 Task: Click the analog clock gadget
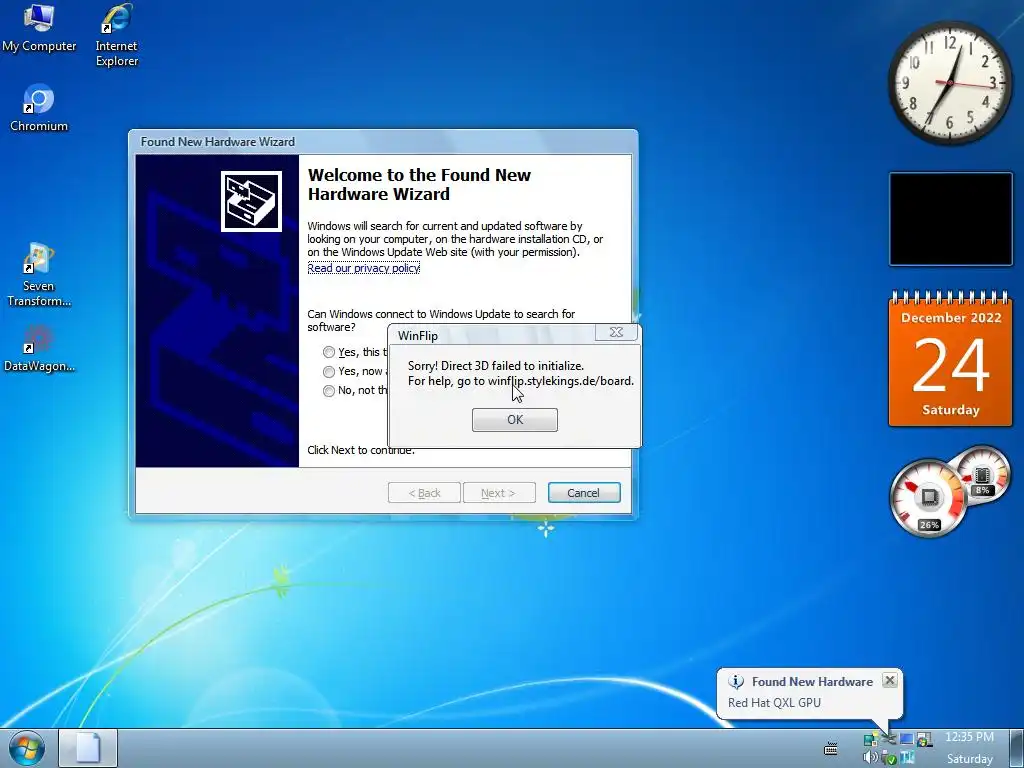950,82
